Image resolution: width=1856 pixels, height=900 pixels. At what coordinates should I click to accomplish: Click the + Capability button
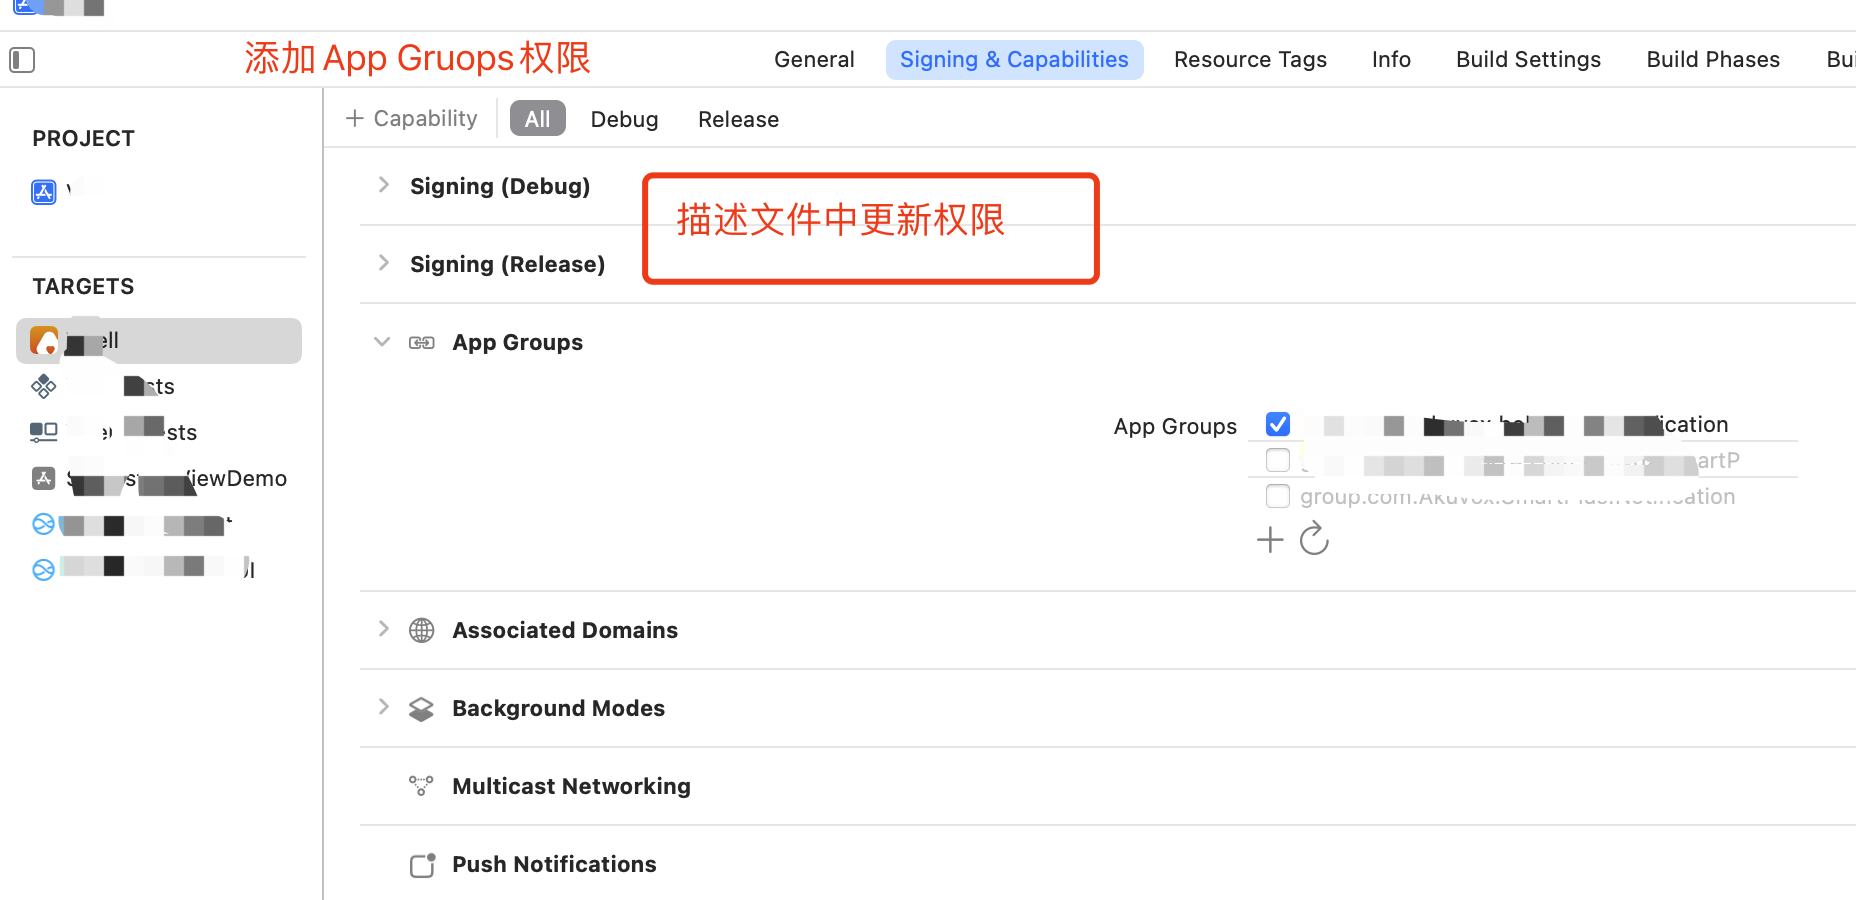point(412,118)
